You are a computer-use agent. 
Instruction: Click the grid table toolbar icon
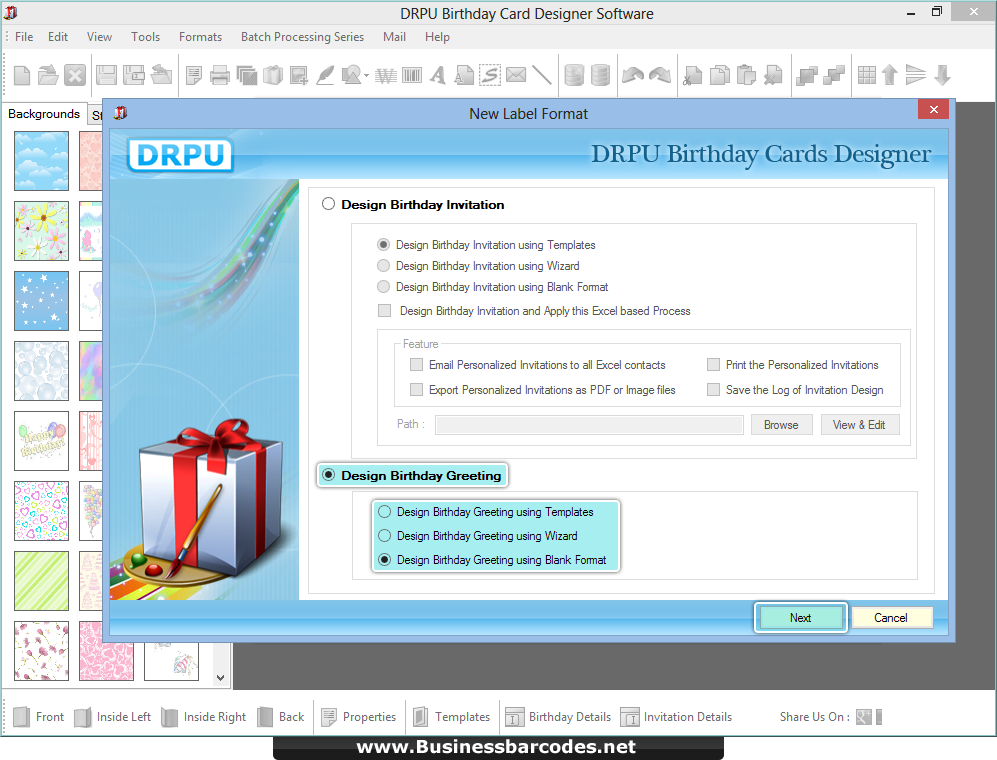tap(867, 75)
